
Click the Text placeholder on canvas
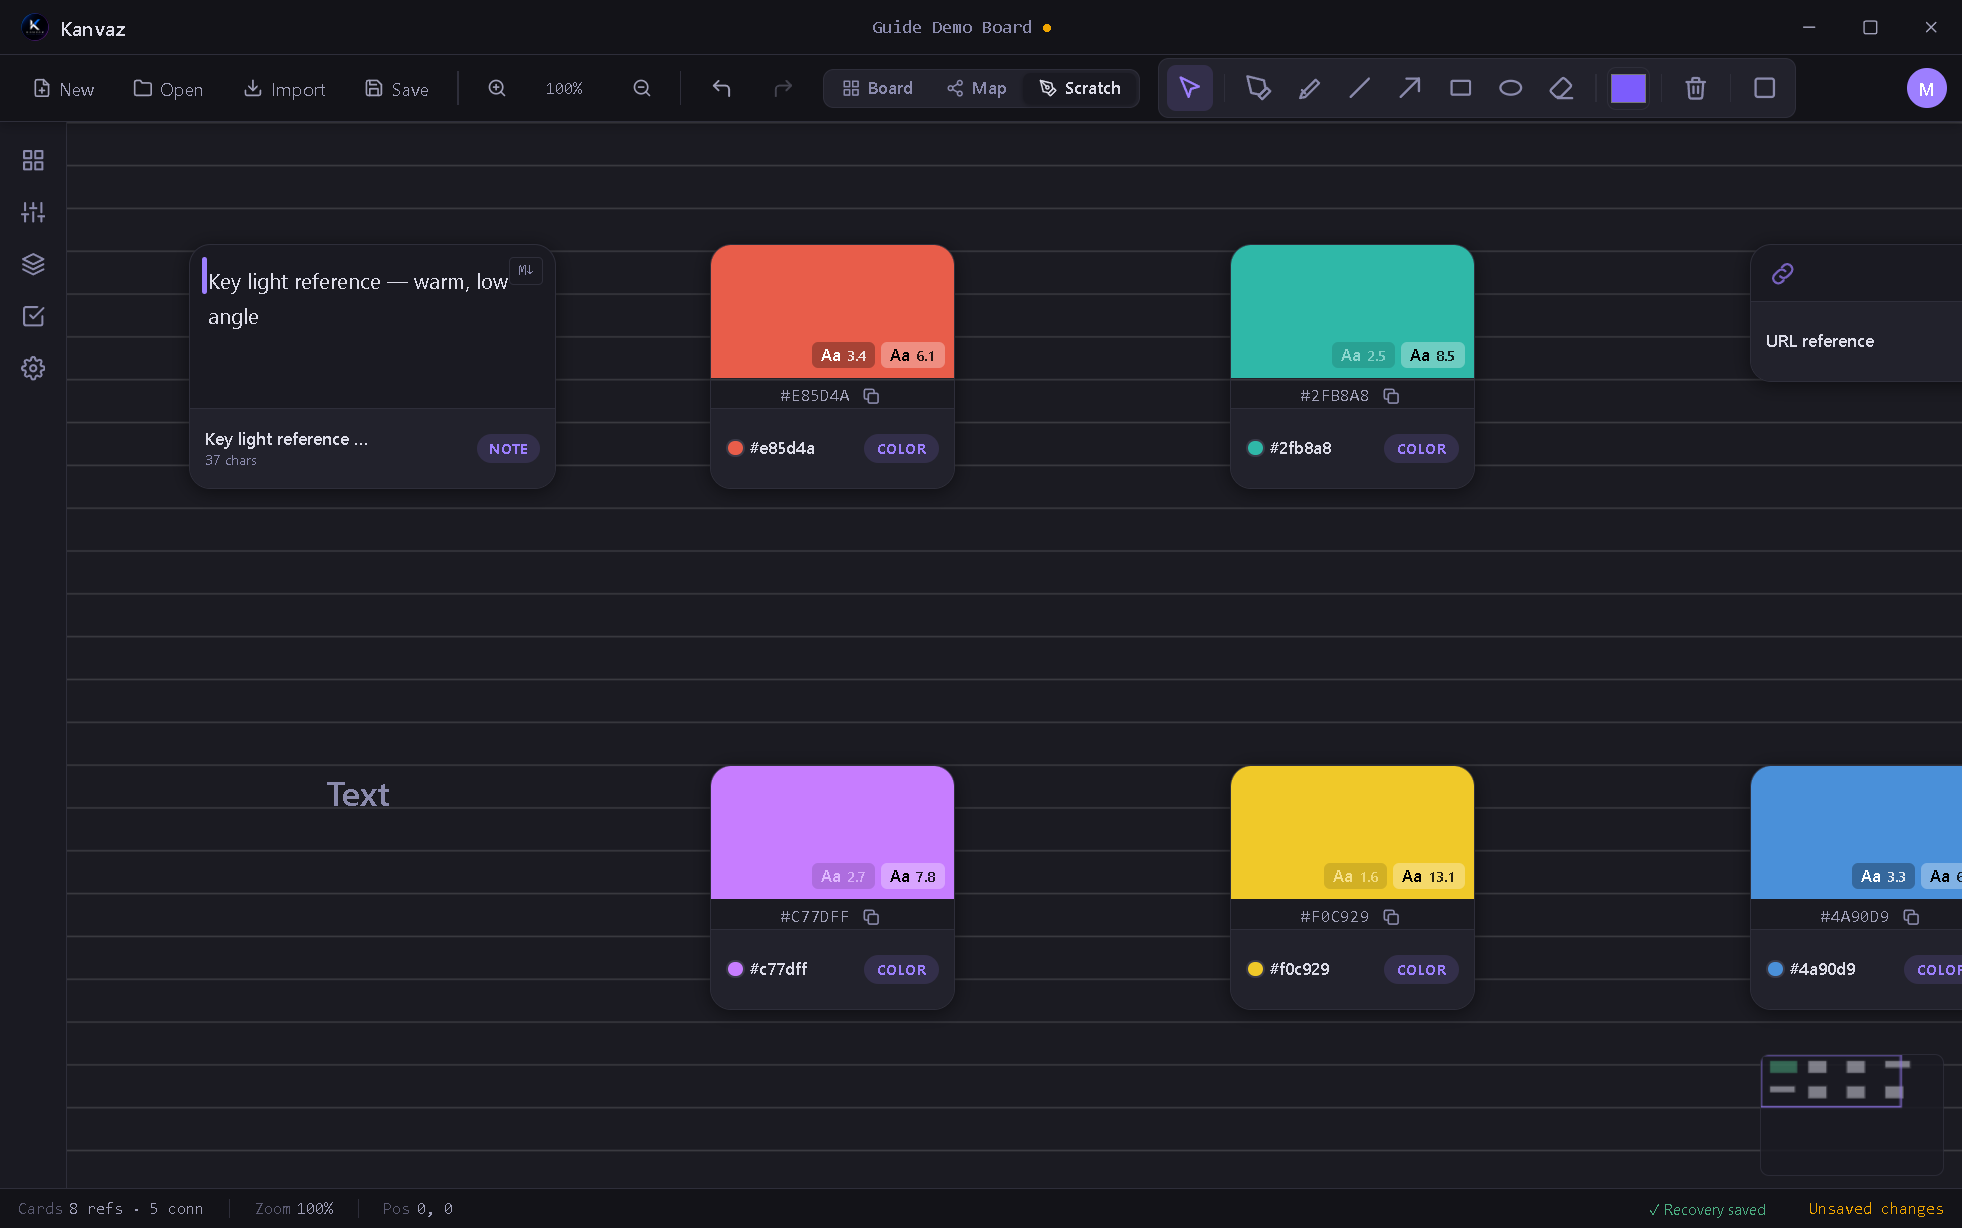[x=358, y=794]
